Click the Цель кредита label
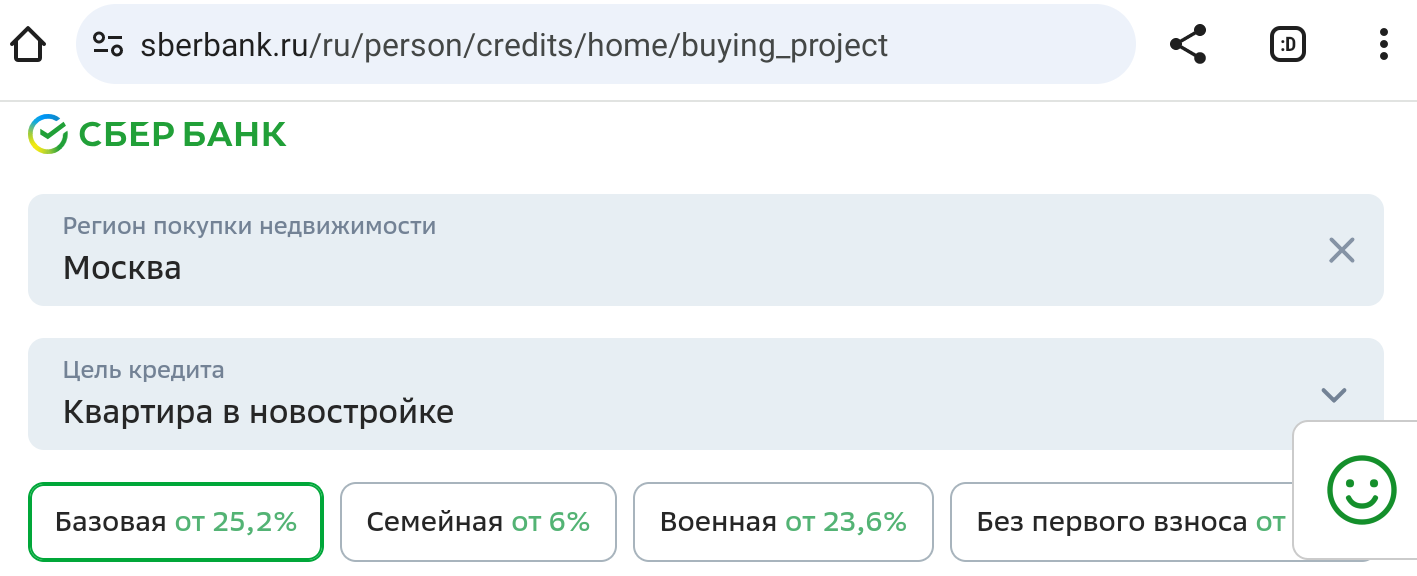Image resolution: width=1417 pixels, height=576 pixels. [x=143, y=370]
